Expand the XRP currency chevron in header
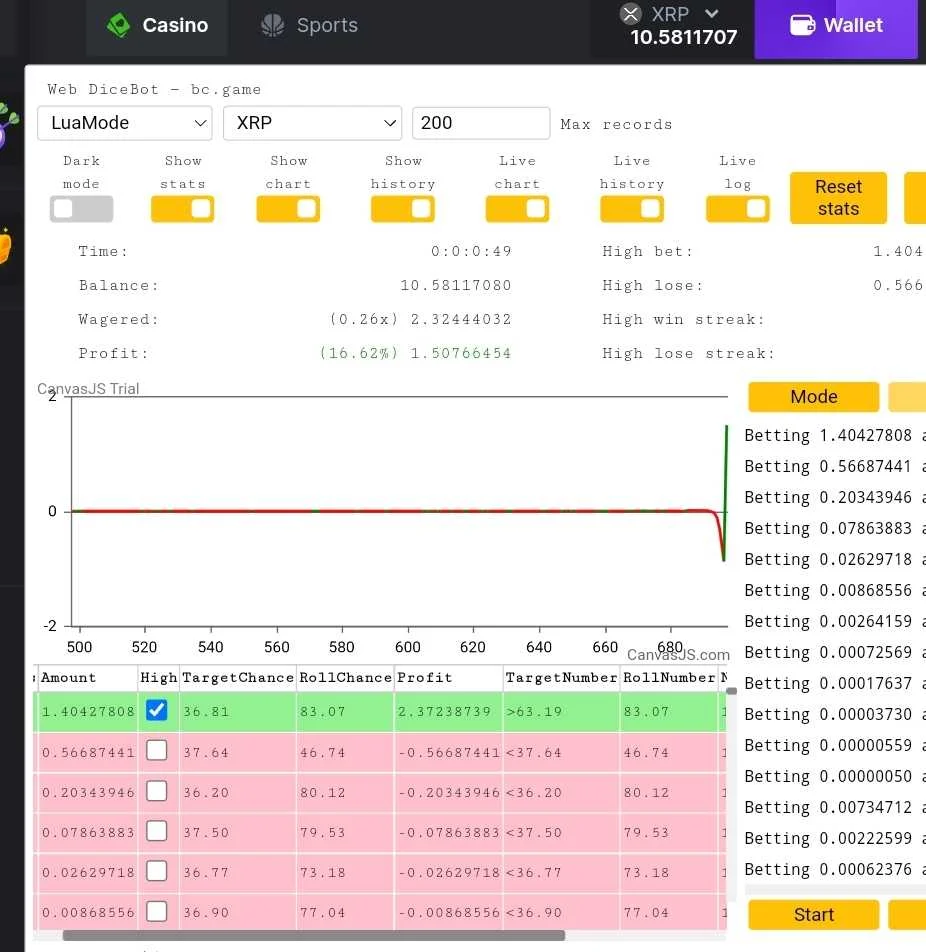The image size is (926, 952). (x=712, y=13)
